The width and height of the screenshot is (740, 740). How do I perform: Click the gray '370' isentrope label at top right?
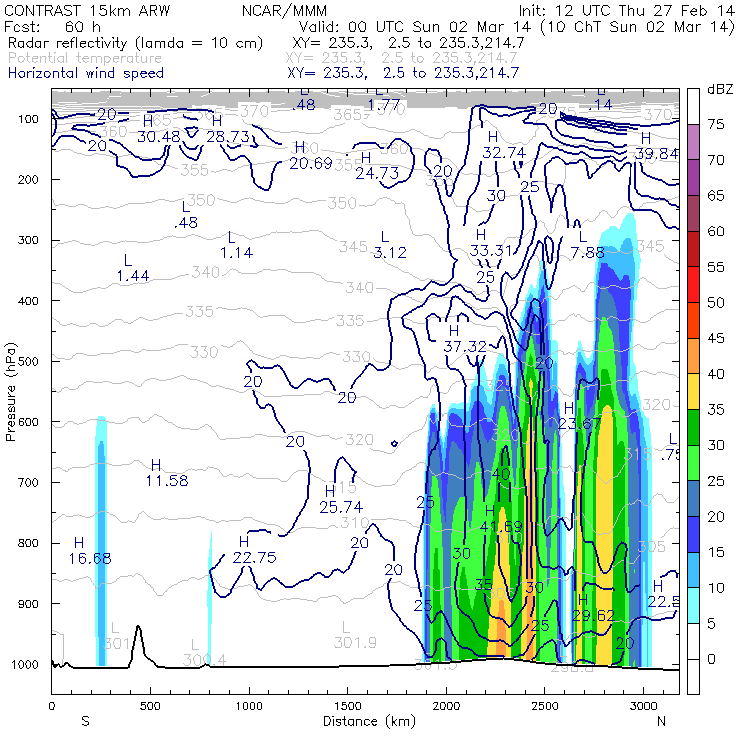click(x=658, y=114)
